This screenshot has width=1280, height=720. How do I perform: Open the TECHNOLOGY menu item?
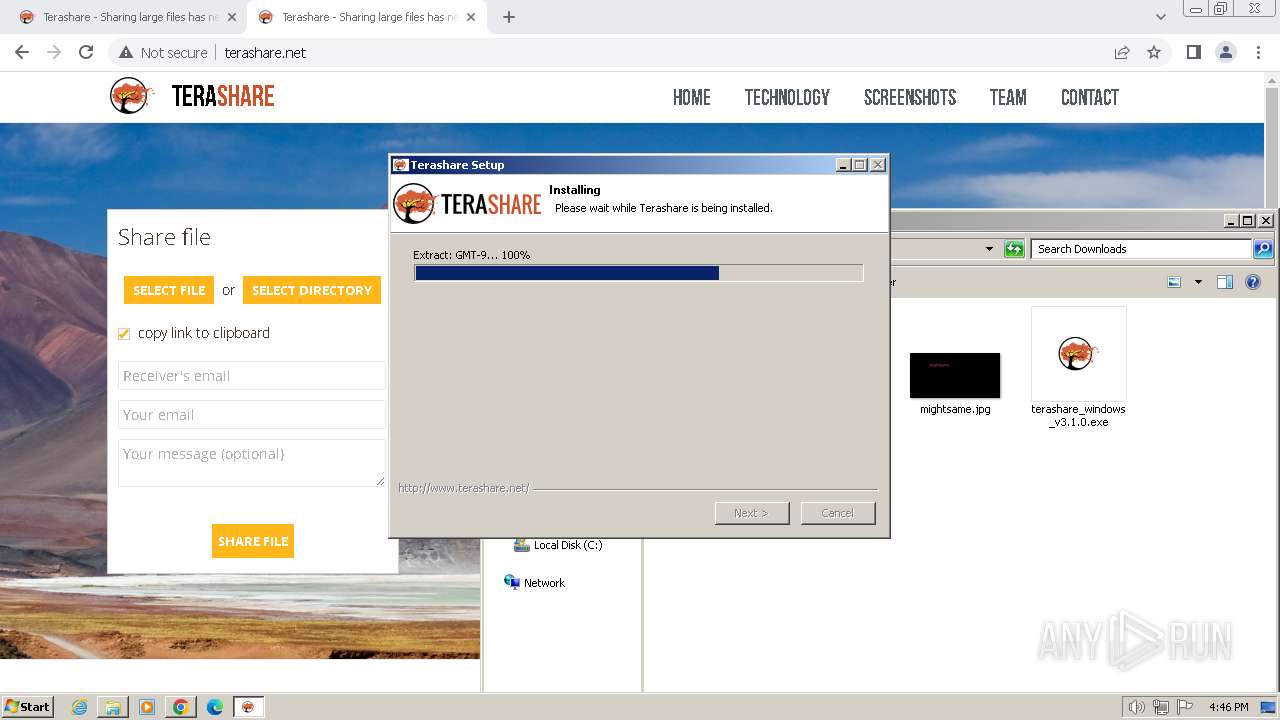[x=787, y=97]
